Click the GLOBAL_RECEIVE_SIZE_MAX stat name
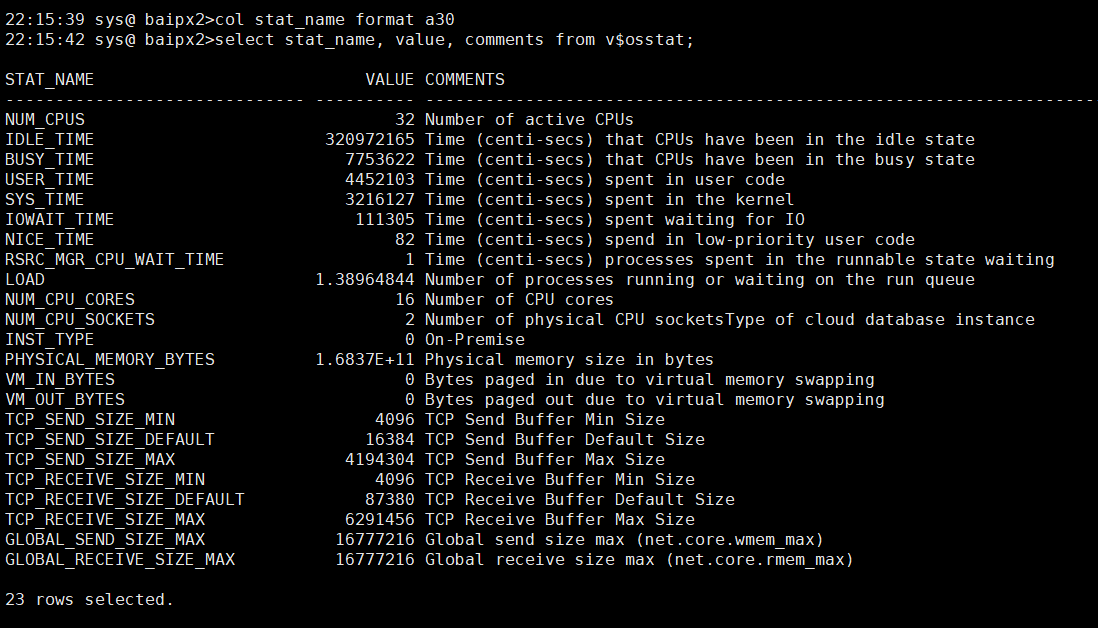The width and height of the screenshot is (1098, 628). (119, 559)
